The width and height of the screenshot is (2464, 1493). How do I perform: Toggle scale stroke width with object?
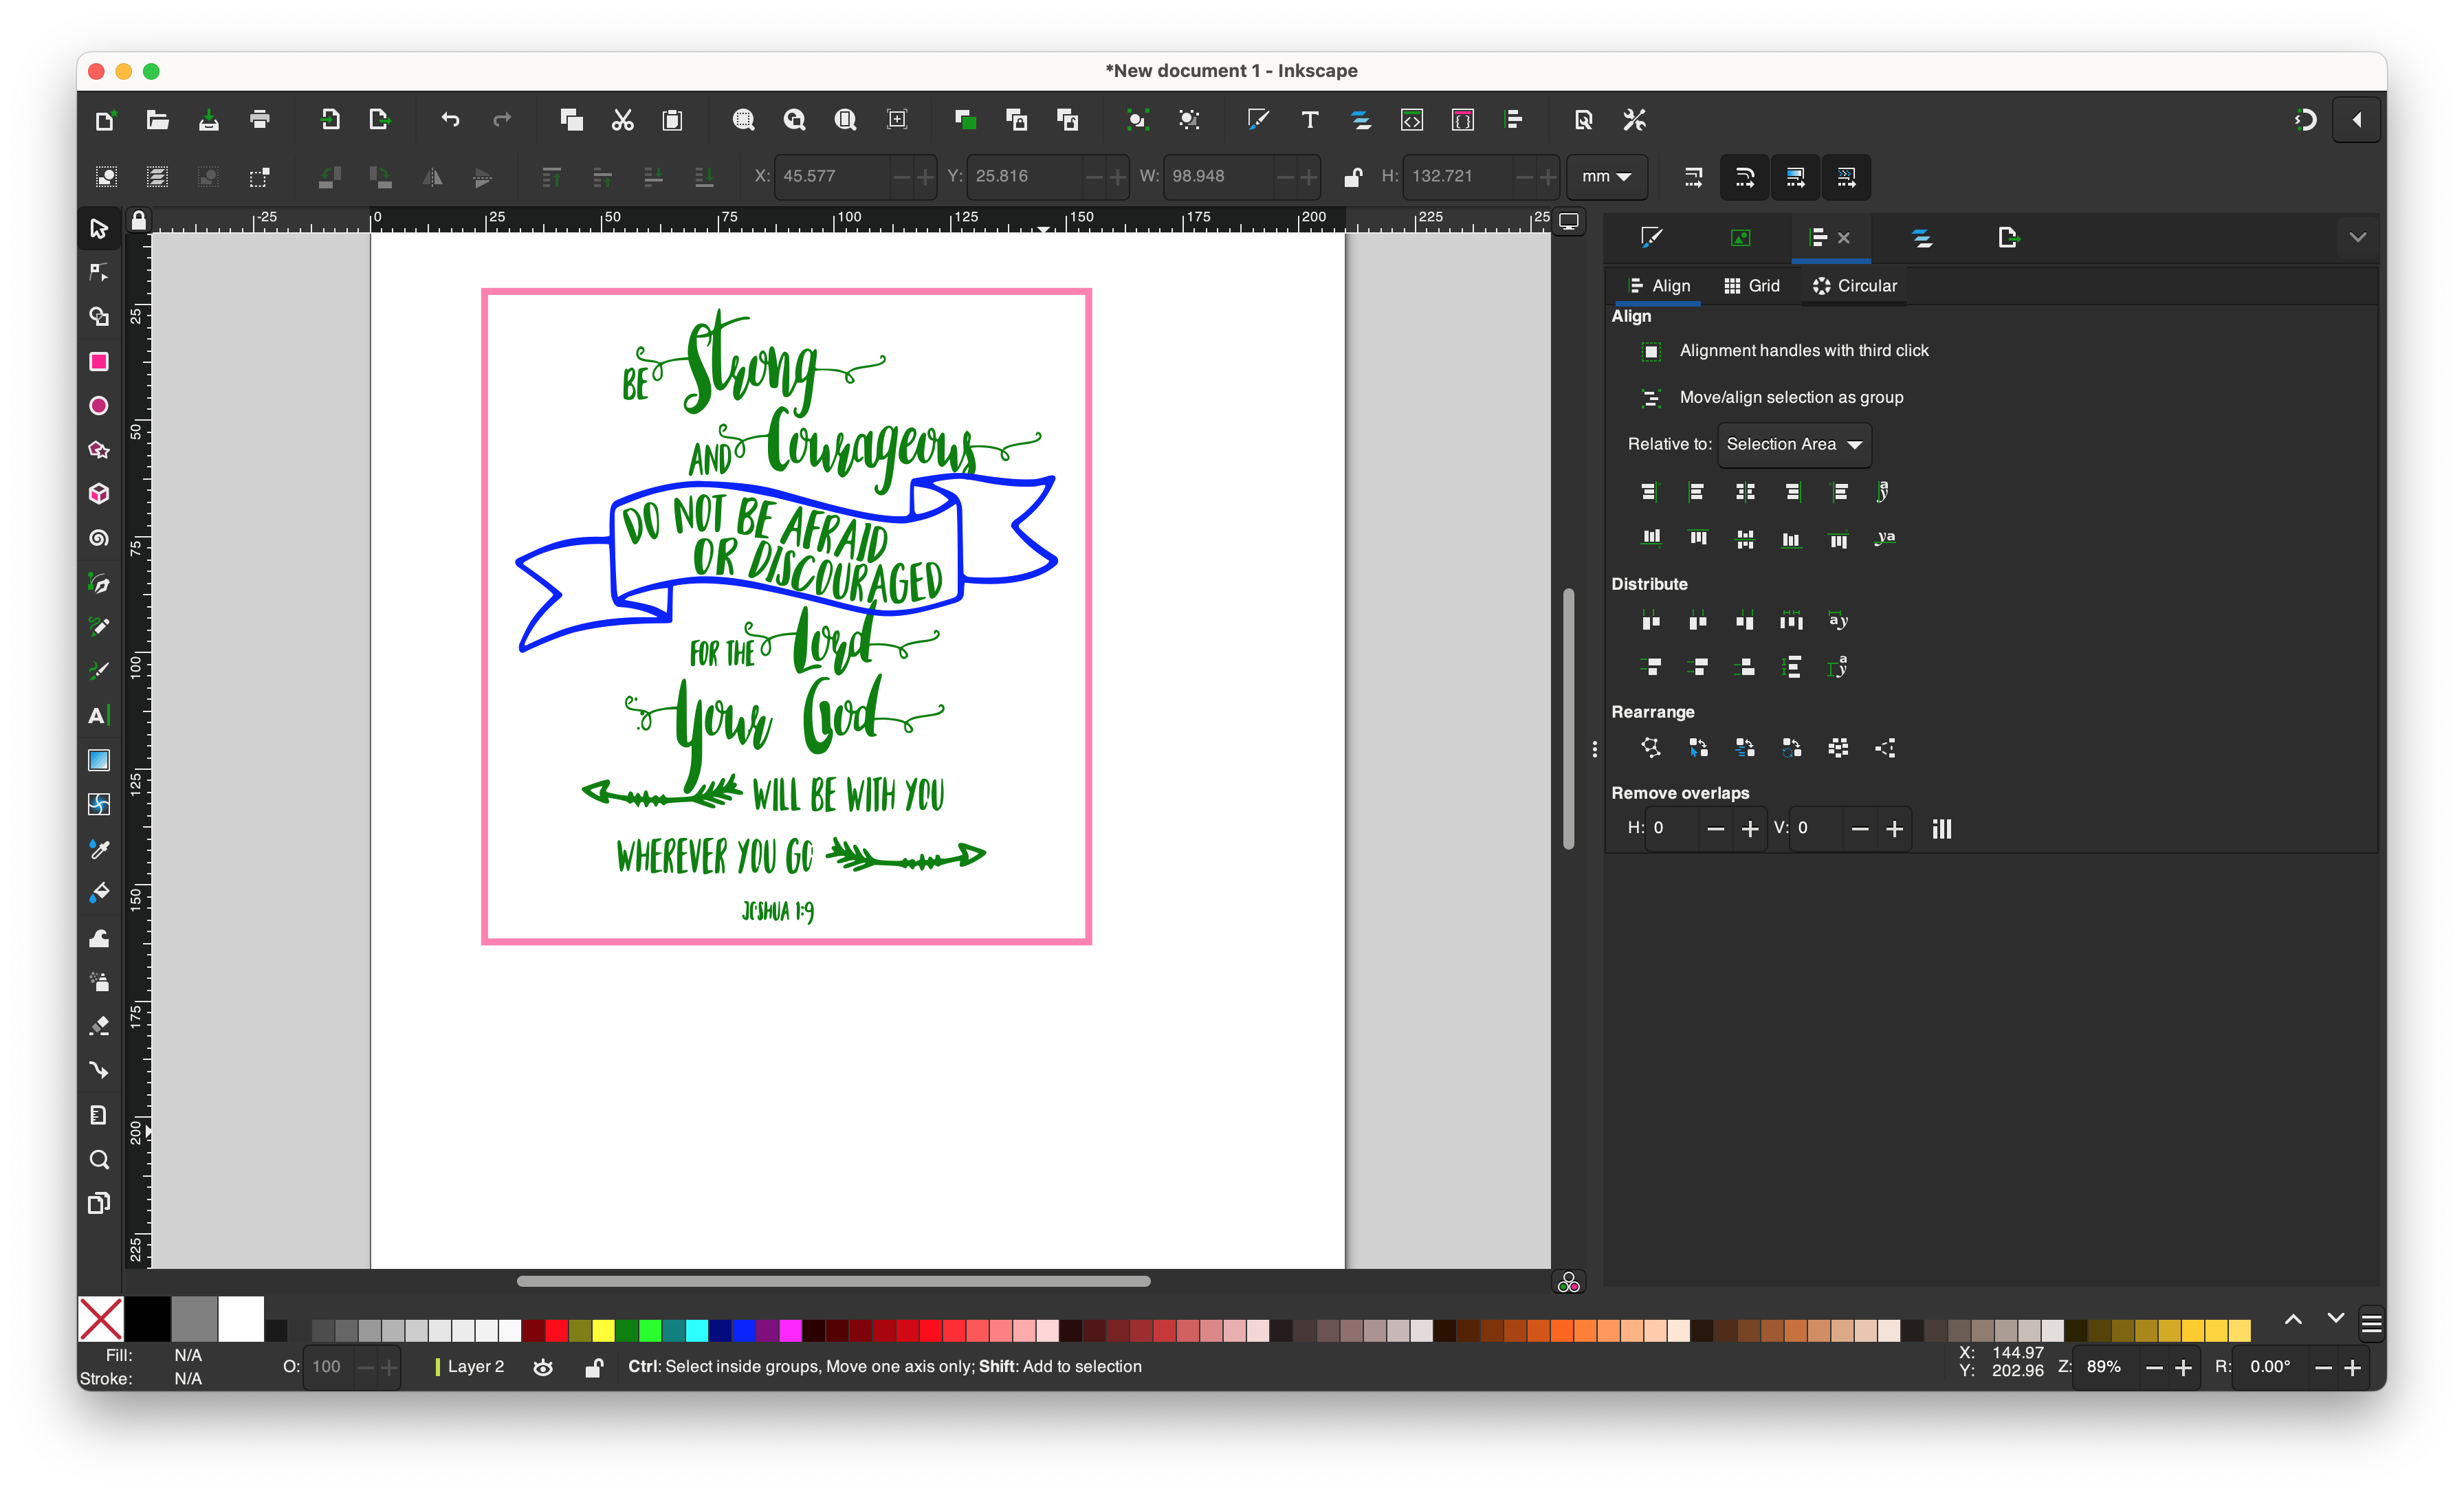pos(1693,177)
